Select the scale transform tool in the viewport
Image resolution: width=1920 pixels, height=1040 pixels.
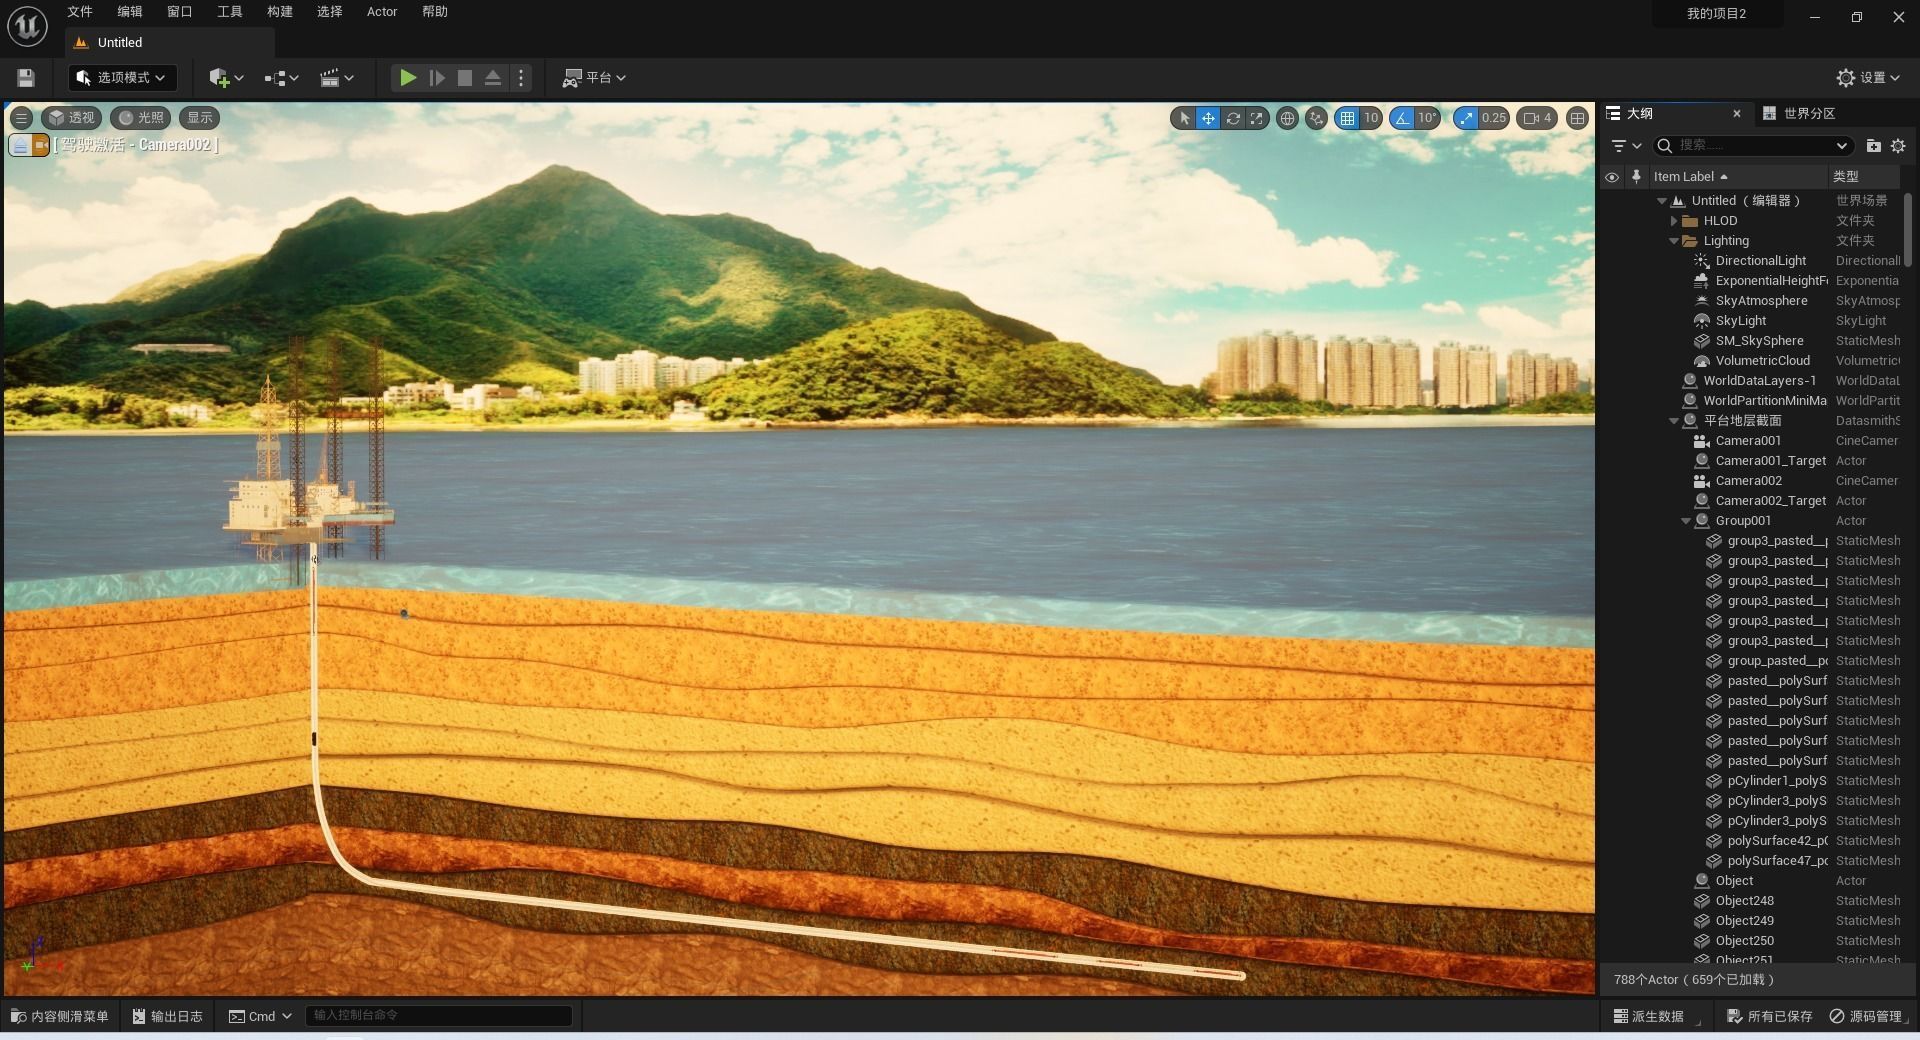pyautogui.click(x=1257, y=118)
